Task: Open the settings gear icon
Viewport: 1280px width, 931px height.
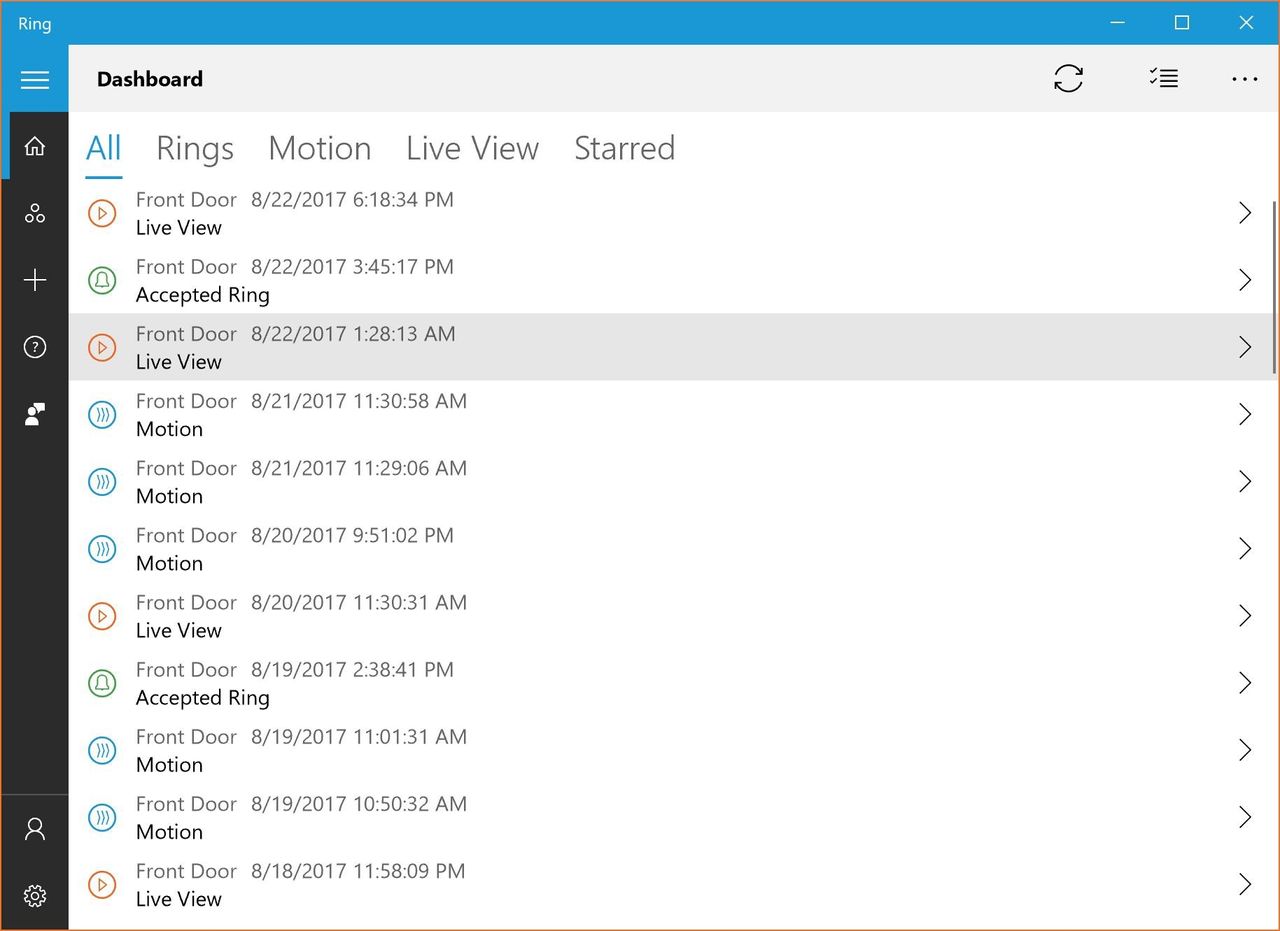Action: 35,896
